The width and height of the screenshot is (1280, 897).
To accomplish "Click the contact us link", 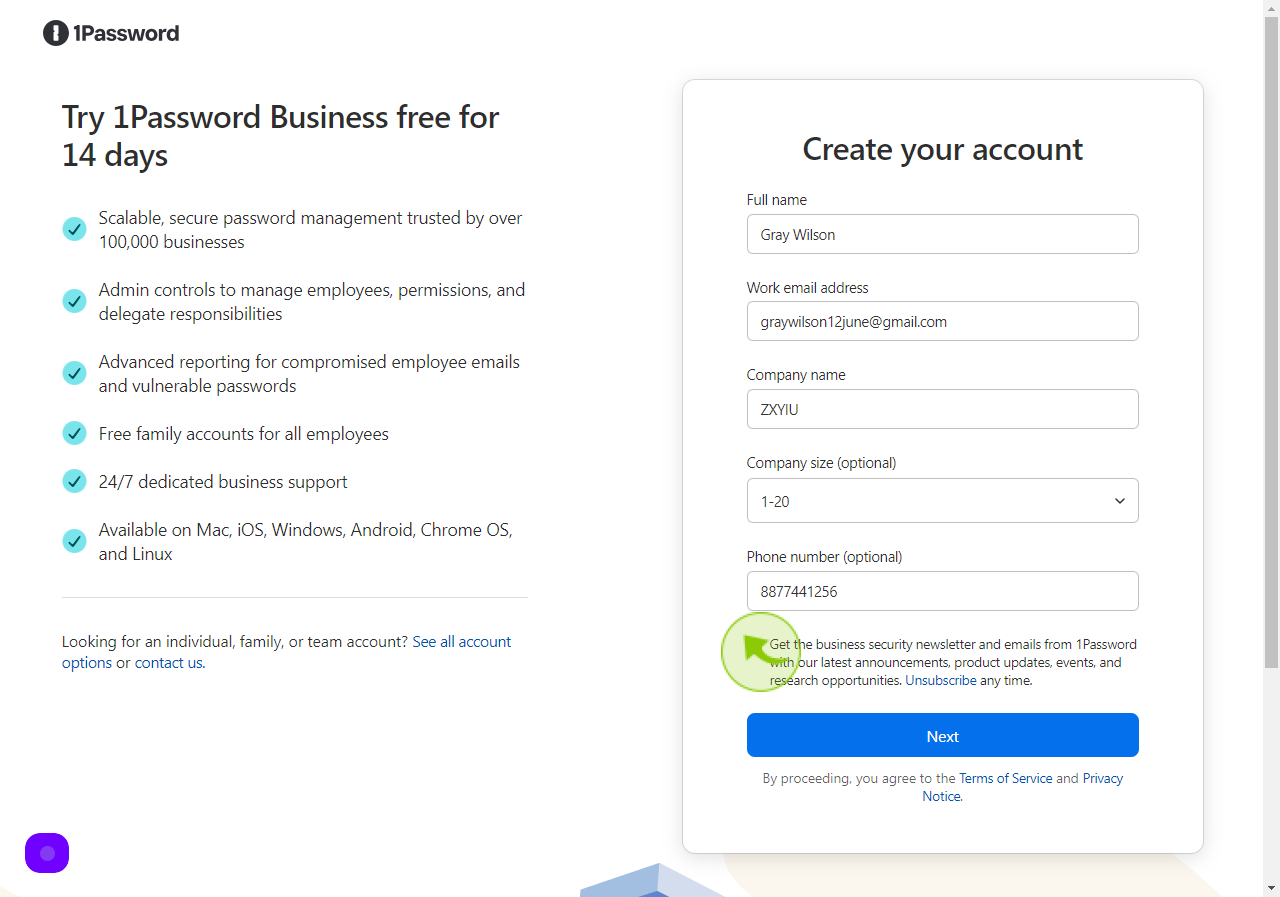I will tap(168, 662).
